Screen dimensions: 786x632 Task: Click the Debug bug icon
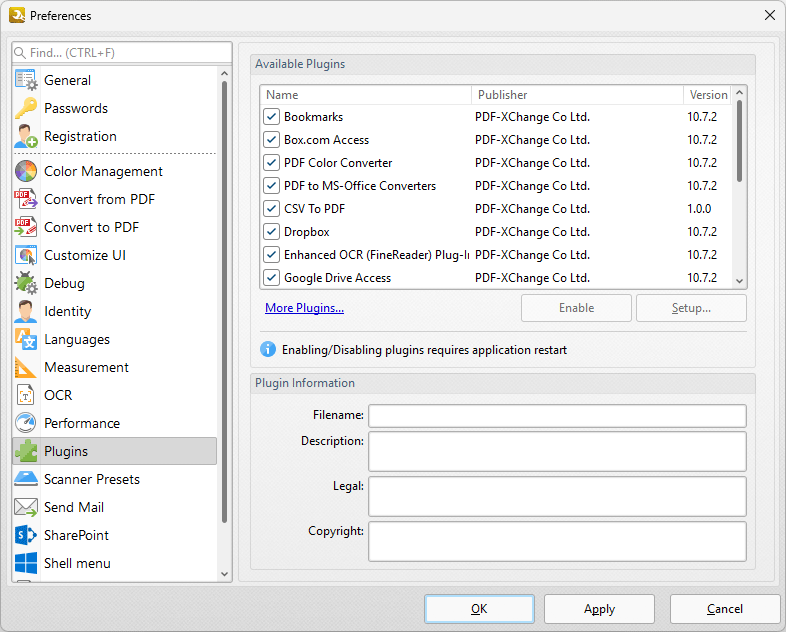point(26,283)
